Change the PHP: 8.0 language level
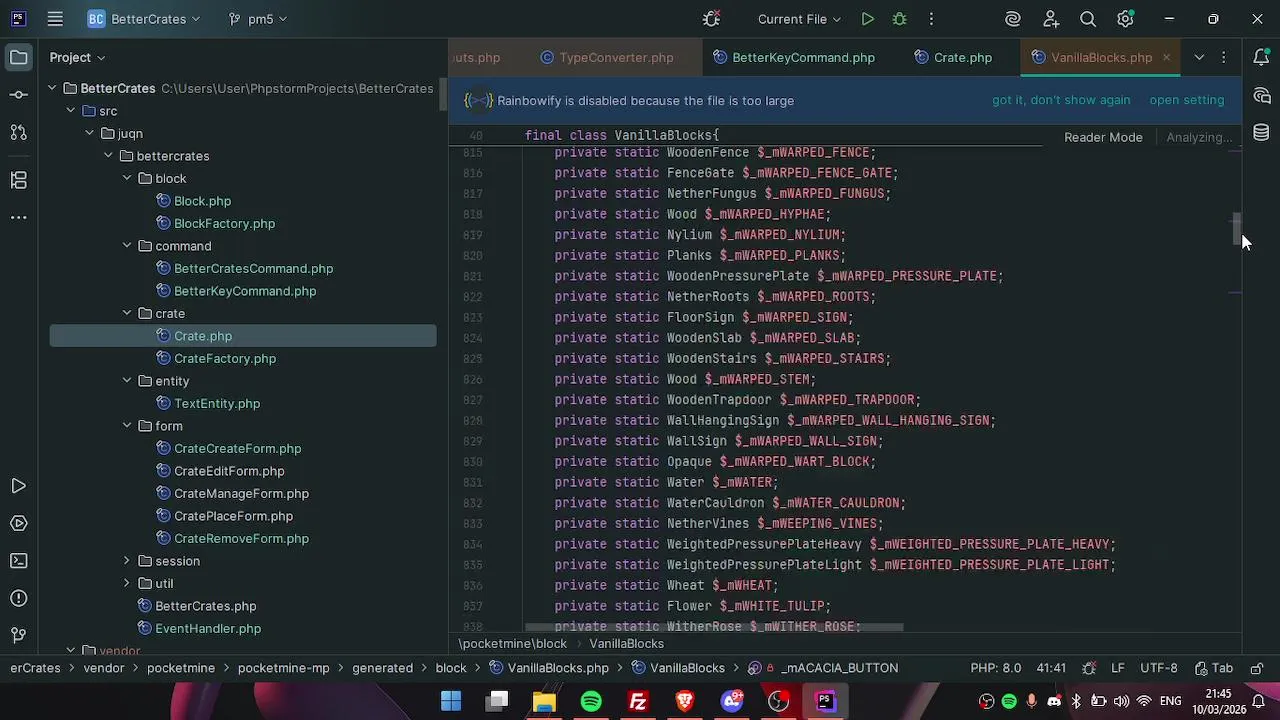This screenshot has width=1280, height=720. (x=996, y=668)
